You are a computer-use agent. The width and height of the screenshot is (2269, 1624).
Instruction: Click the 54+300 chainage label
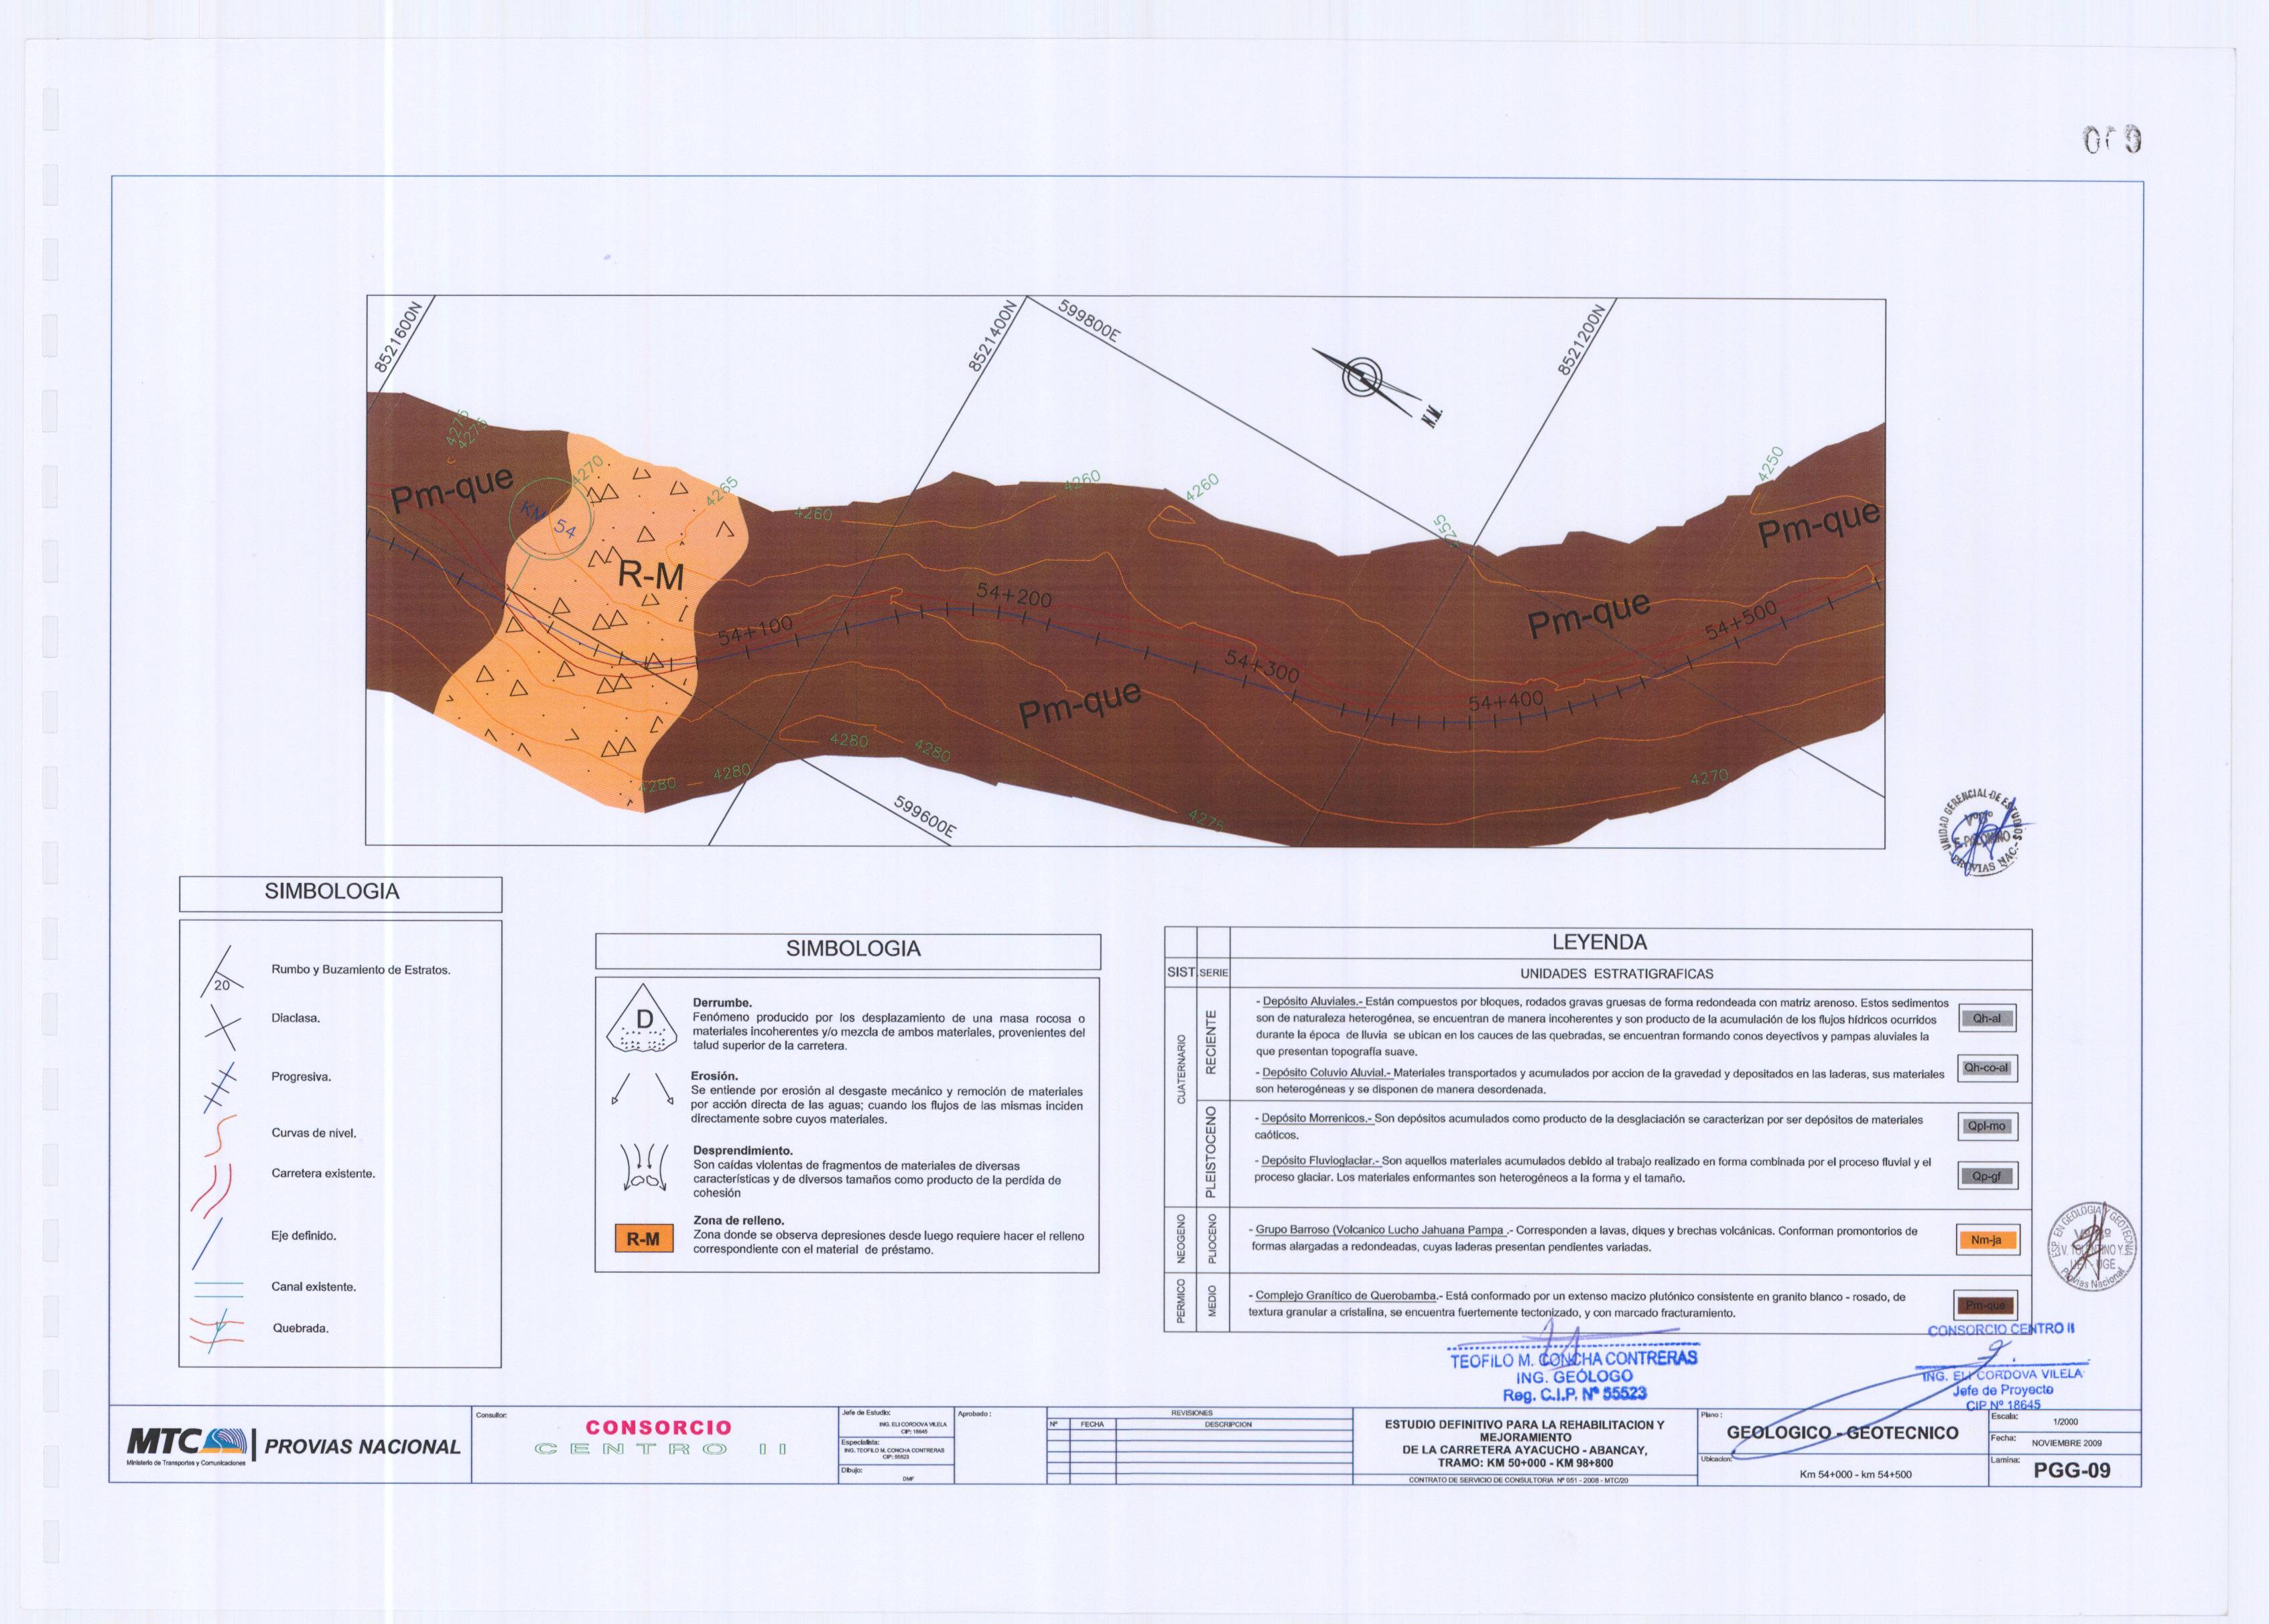[x=1262, y=666]
